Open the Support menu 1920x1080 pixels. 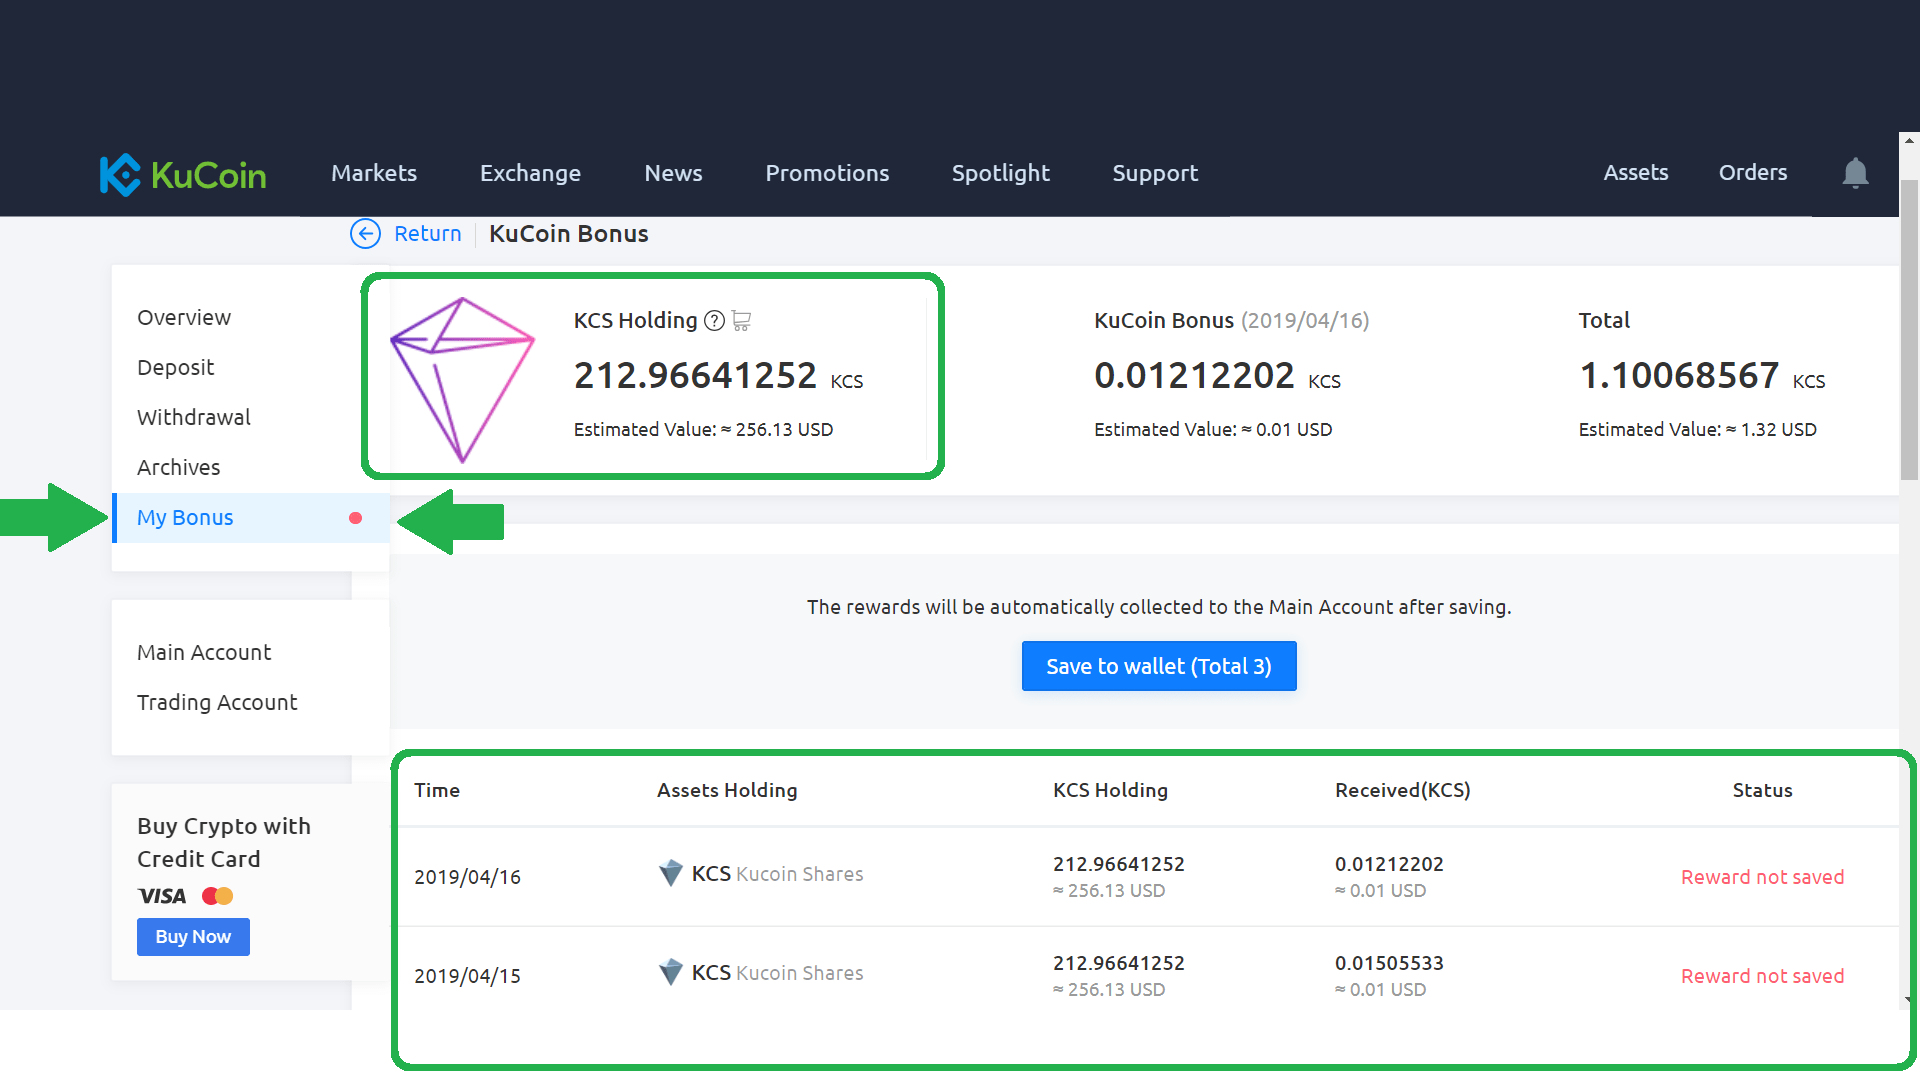coord(1155,173)
